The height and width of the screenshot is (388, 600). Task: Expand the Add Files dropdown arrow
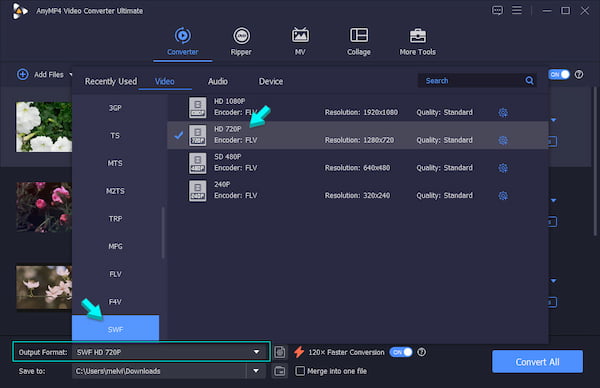pos(70,74)
